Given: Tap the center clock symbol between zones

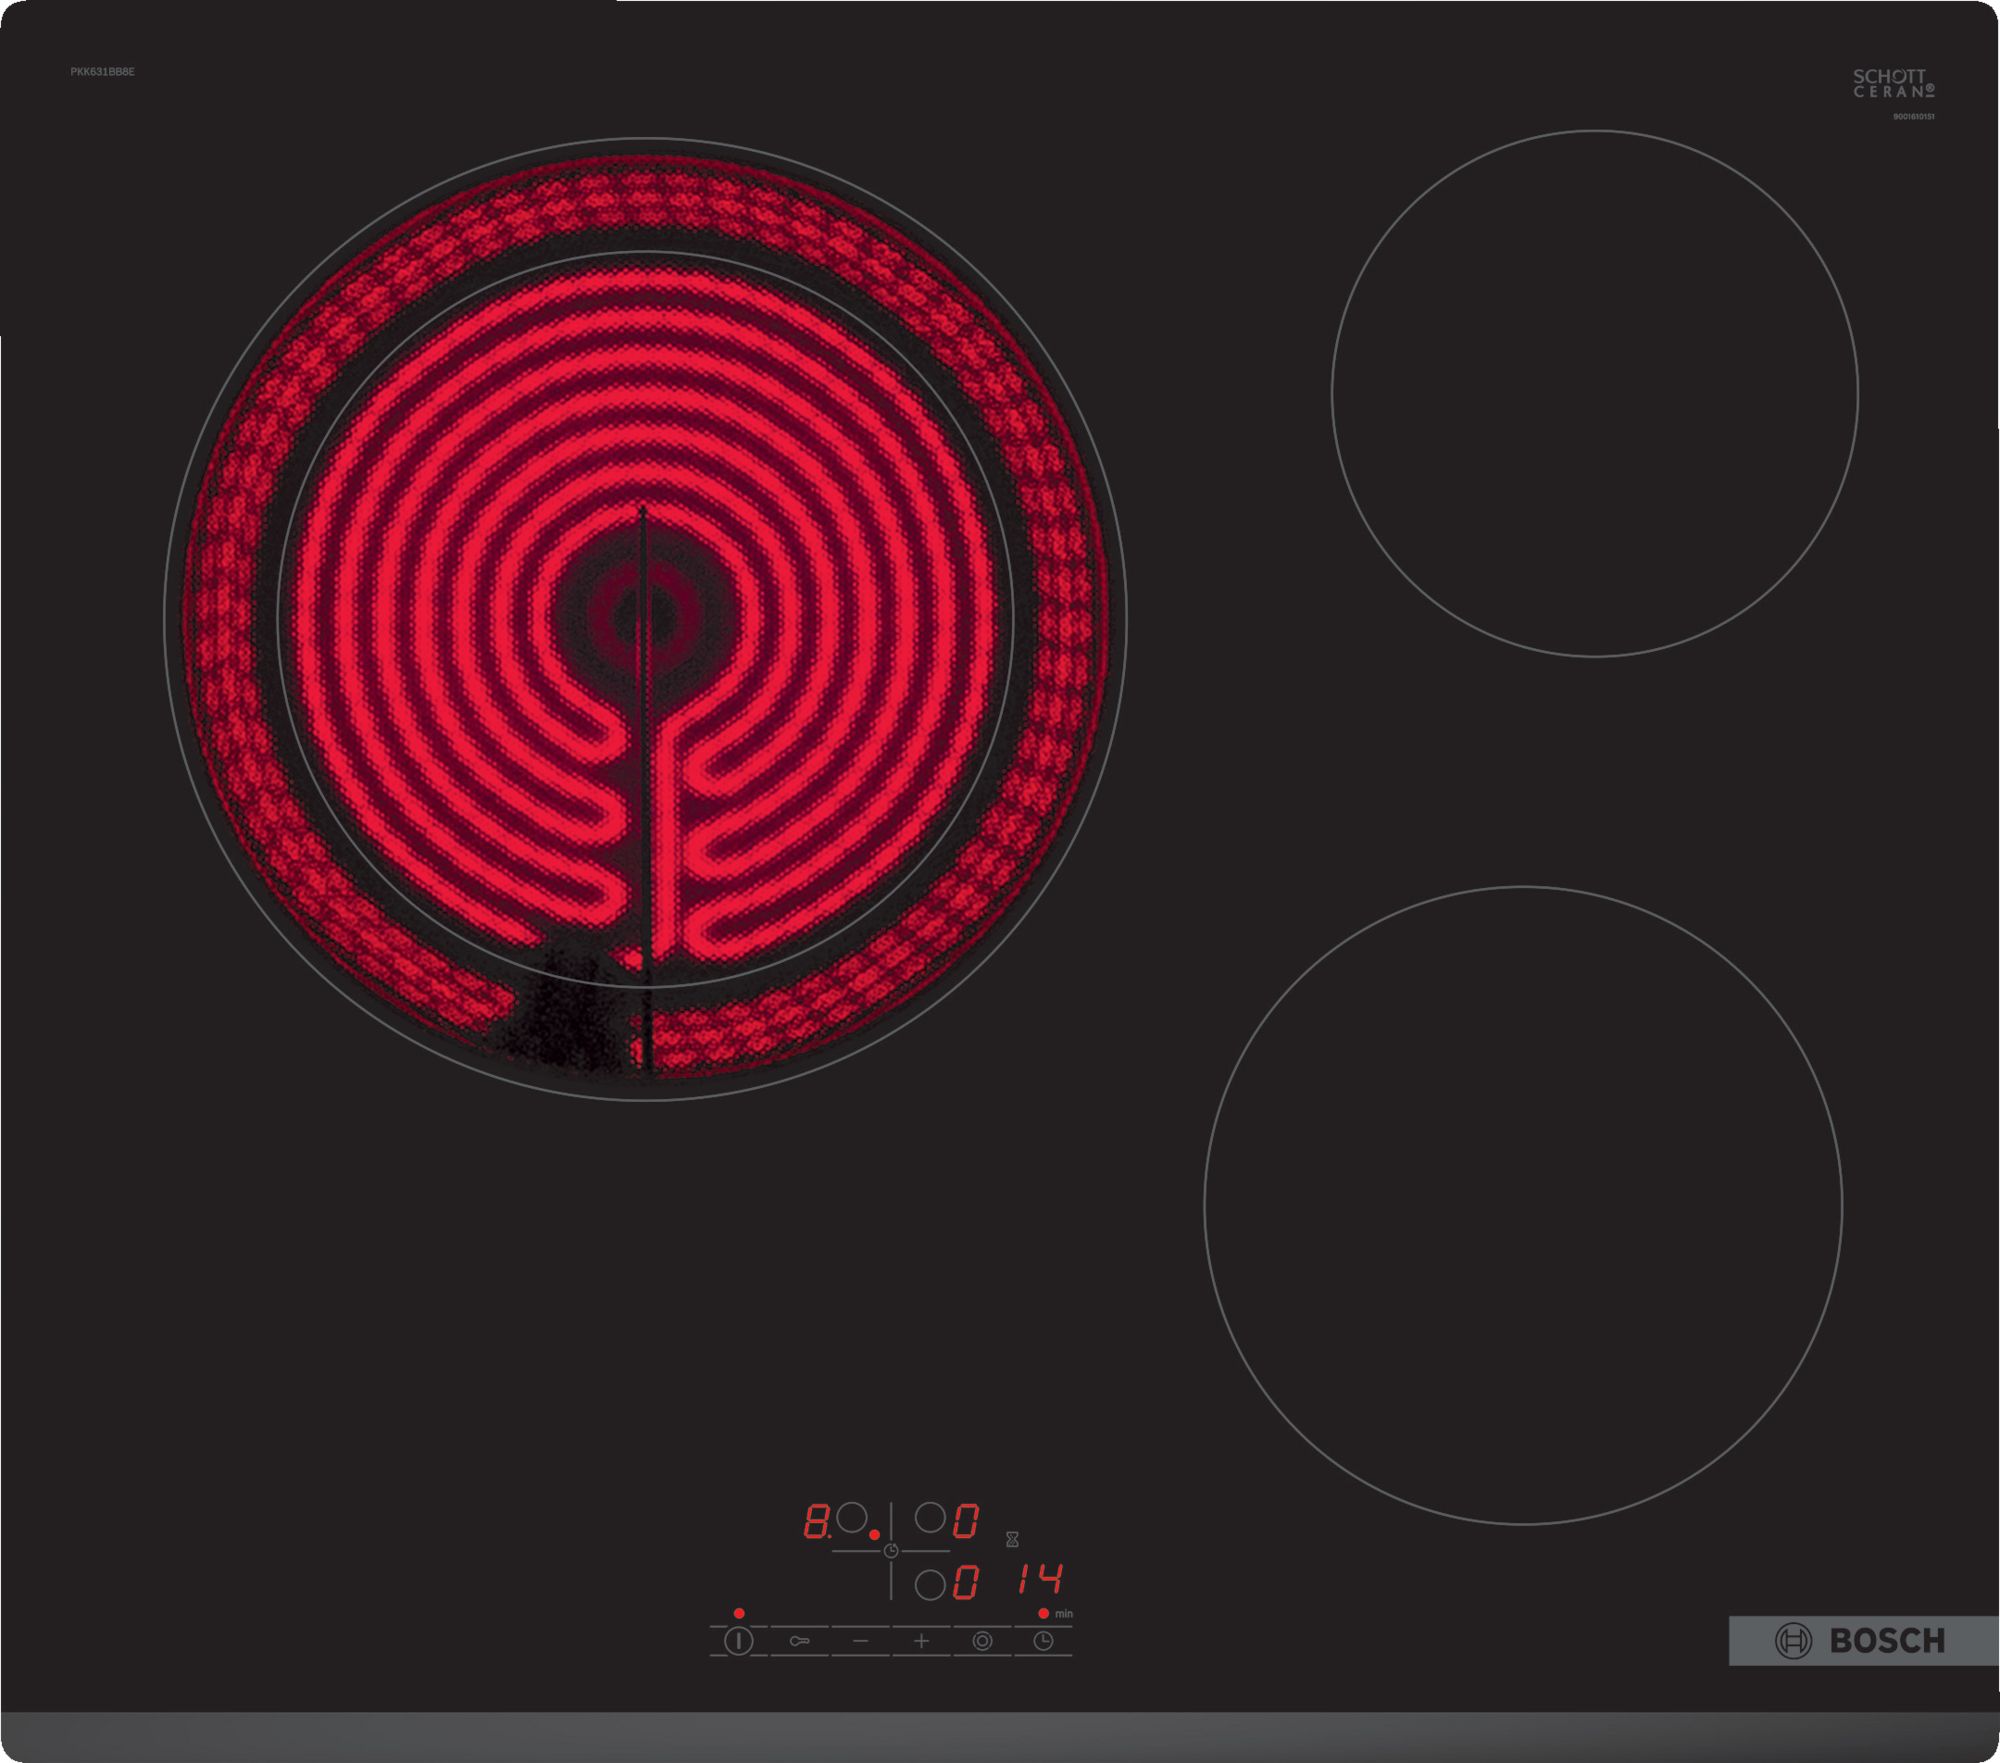Looking at the screenshot, I should pos(891,1551).
